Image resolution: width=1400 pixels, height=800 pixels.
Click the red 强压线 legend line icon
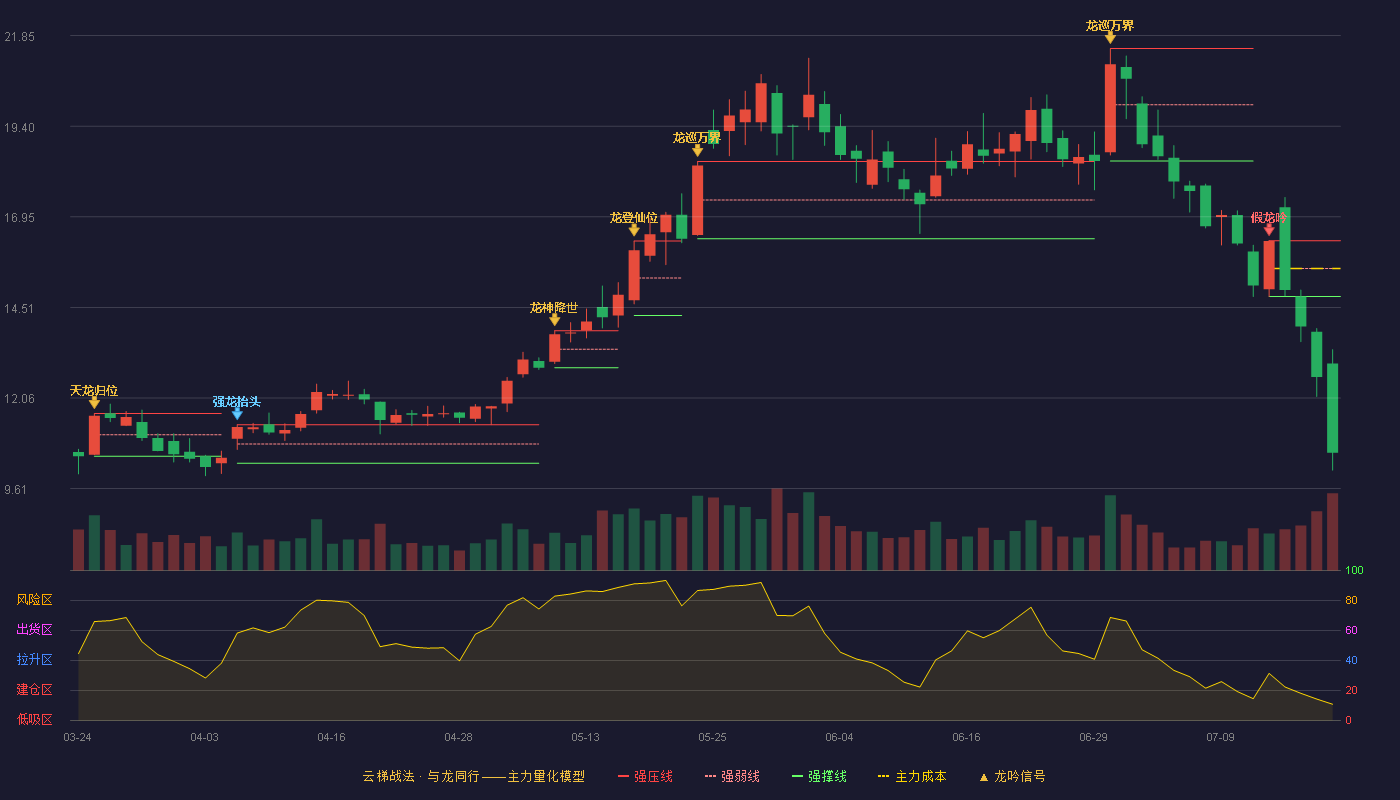(623, 776)
